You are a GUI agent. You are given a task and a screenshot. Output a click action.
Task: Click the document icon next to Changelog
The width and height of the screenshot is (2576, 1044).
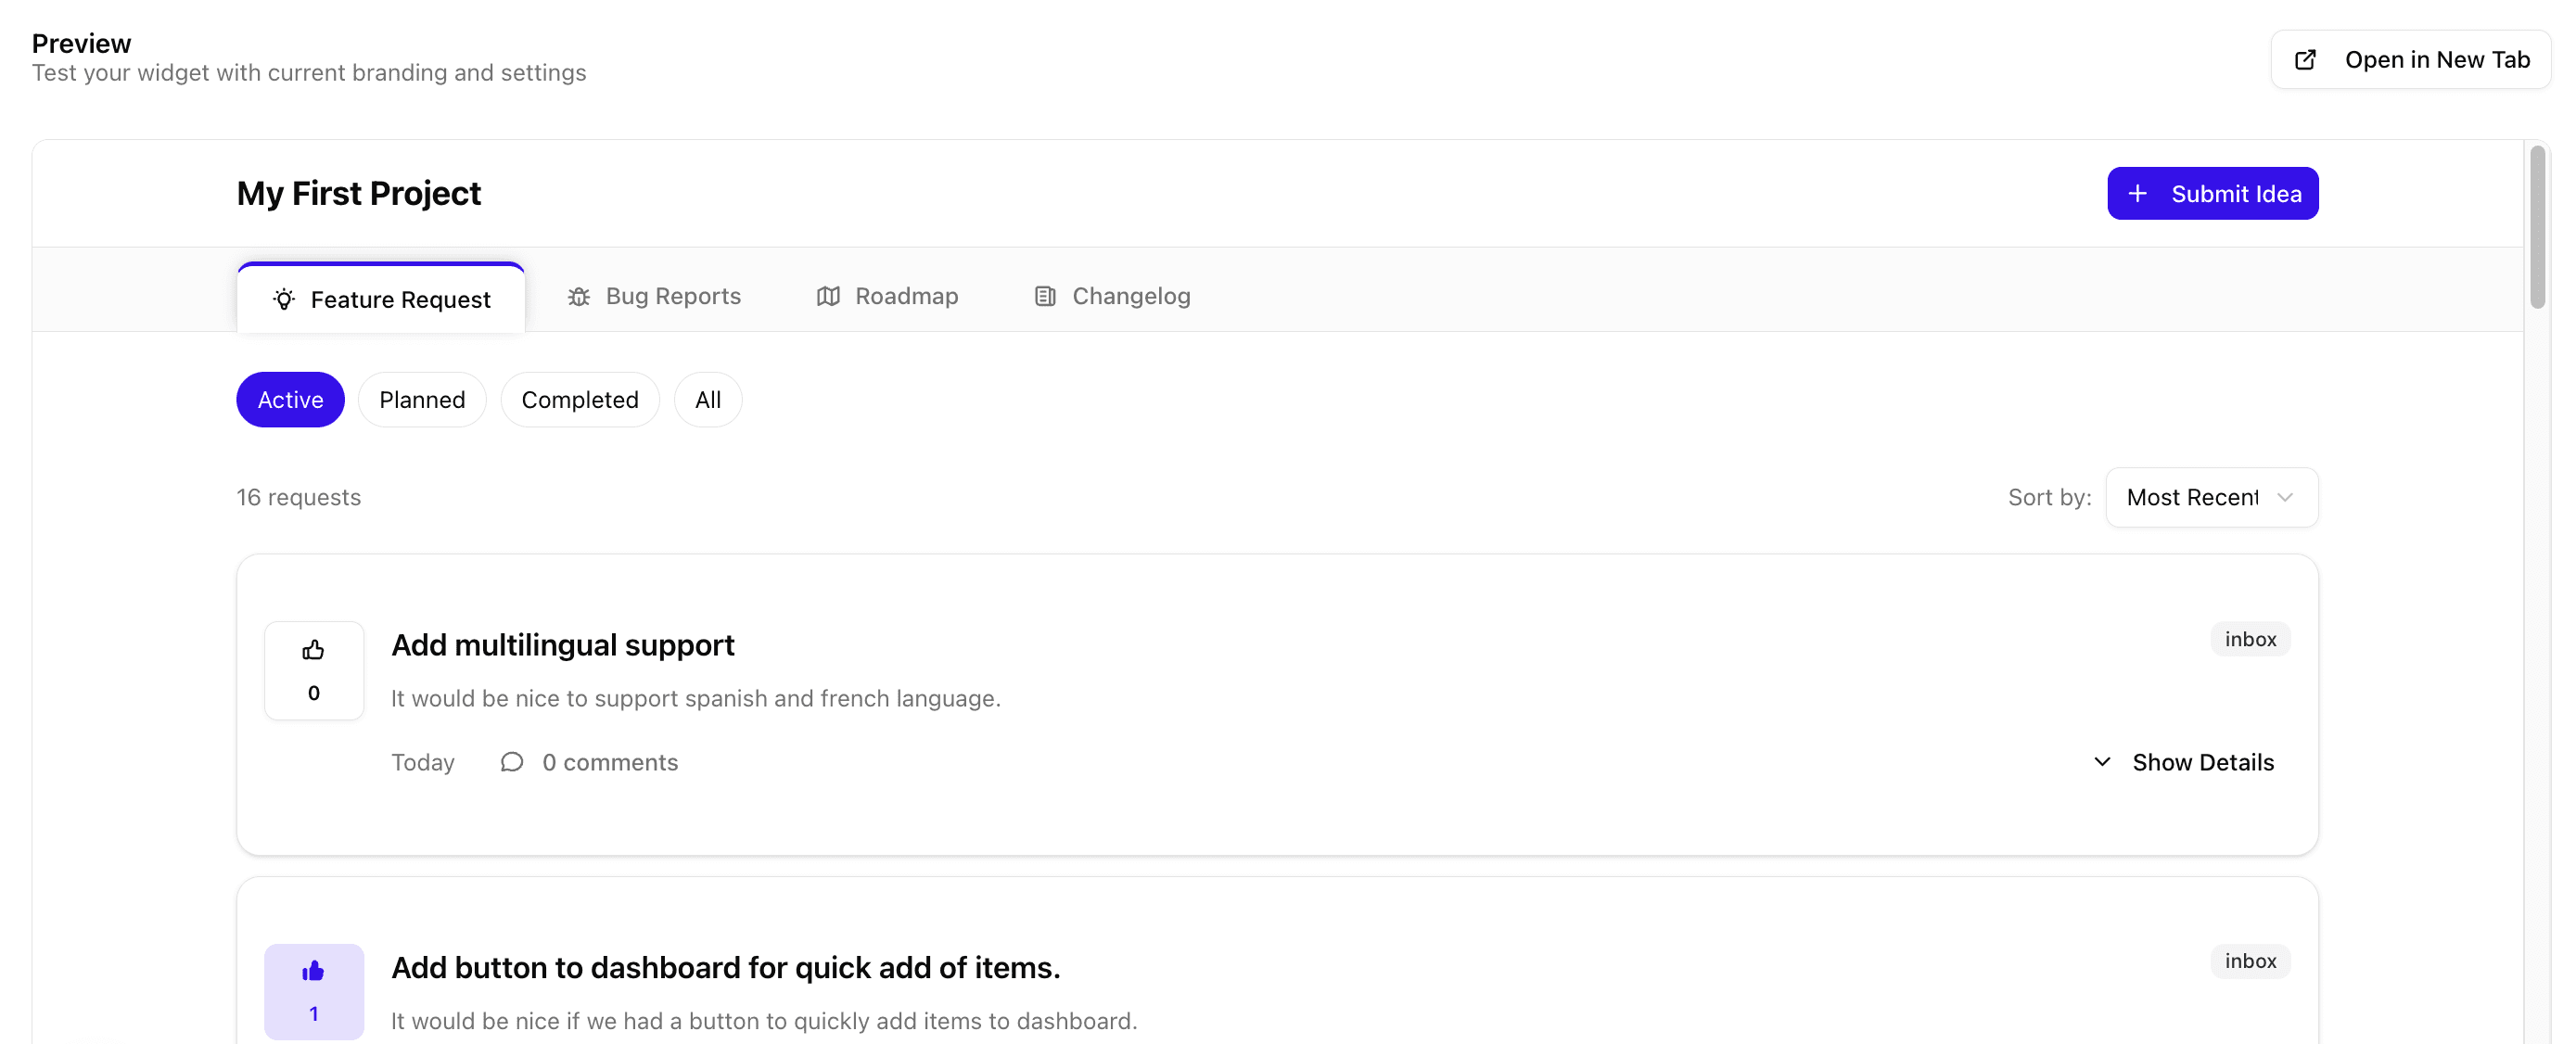(x=1044, y=296)
